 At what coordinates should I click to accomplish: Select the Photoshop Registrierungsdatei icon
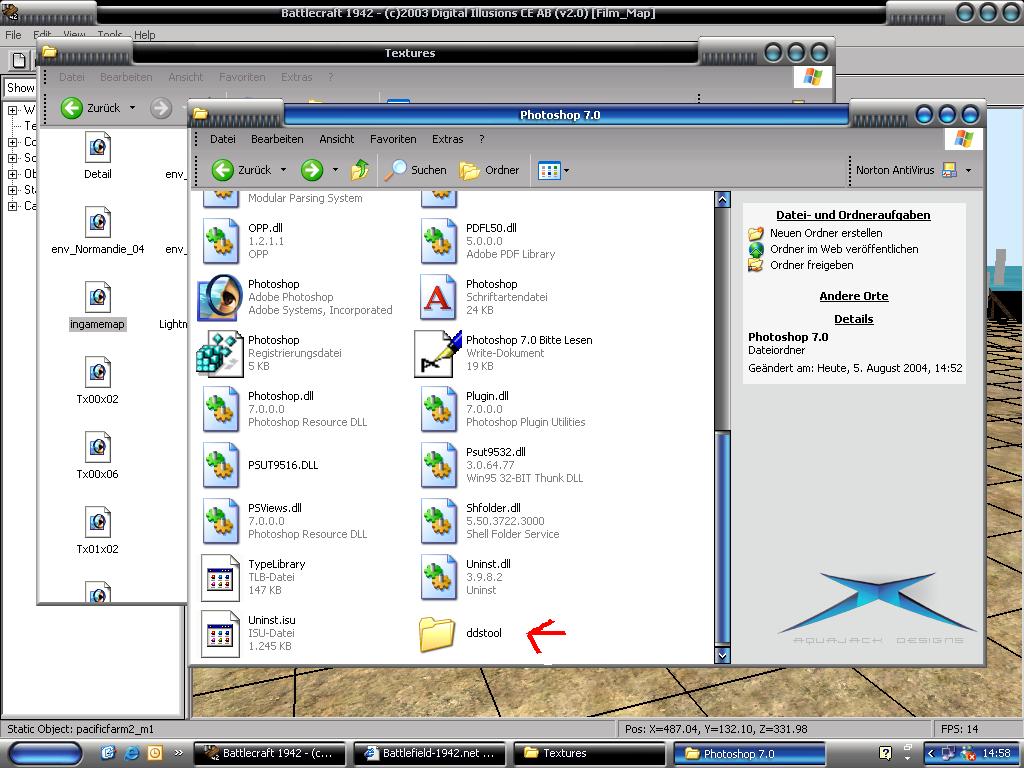[x=220, y=353]
